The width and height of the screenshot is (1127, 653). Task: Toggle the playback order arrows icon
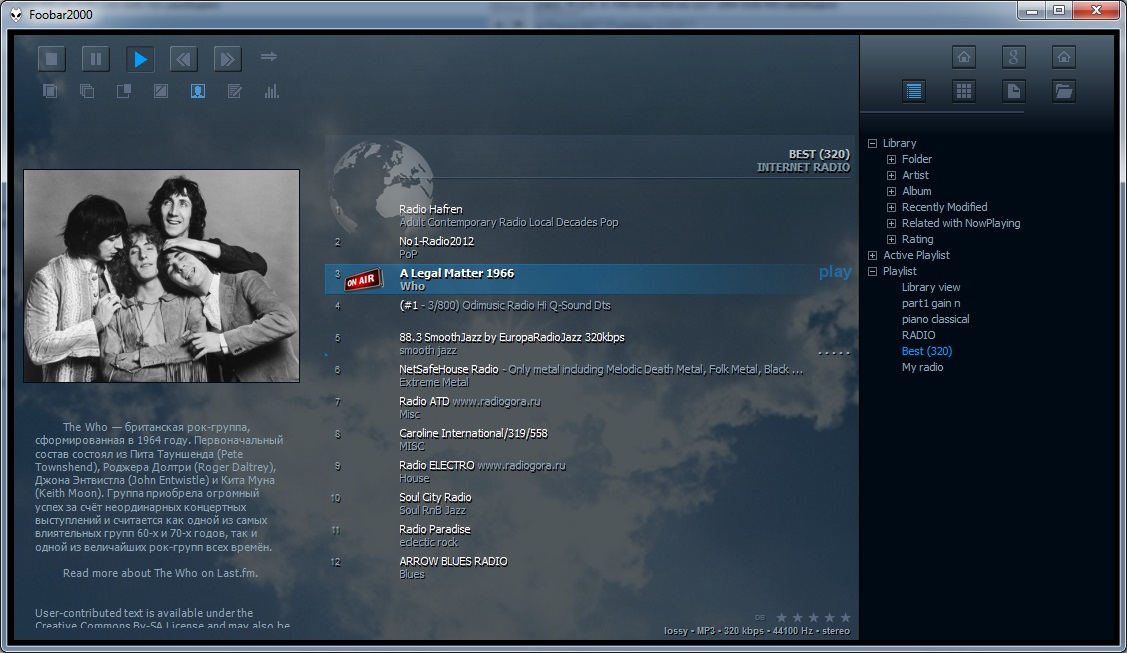point(268,57)
